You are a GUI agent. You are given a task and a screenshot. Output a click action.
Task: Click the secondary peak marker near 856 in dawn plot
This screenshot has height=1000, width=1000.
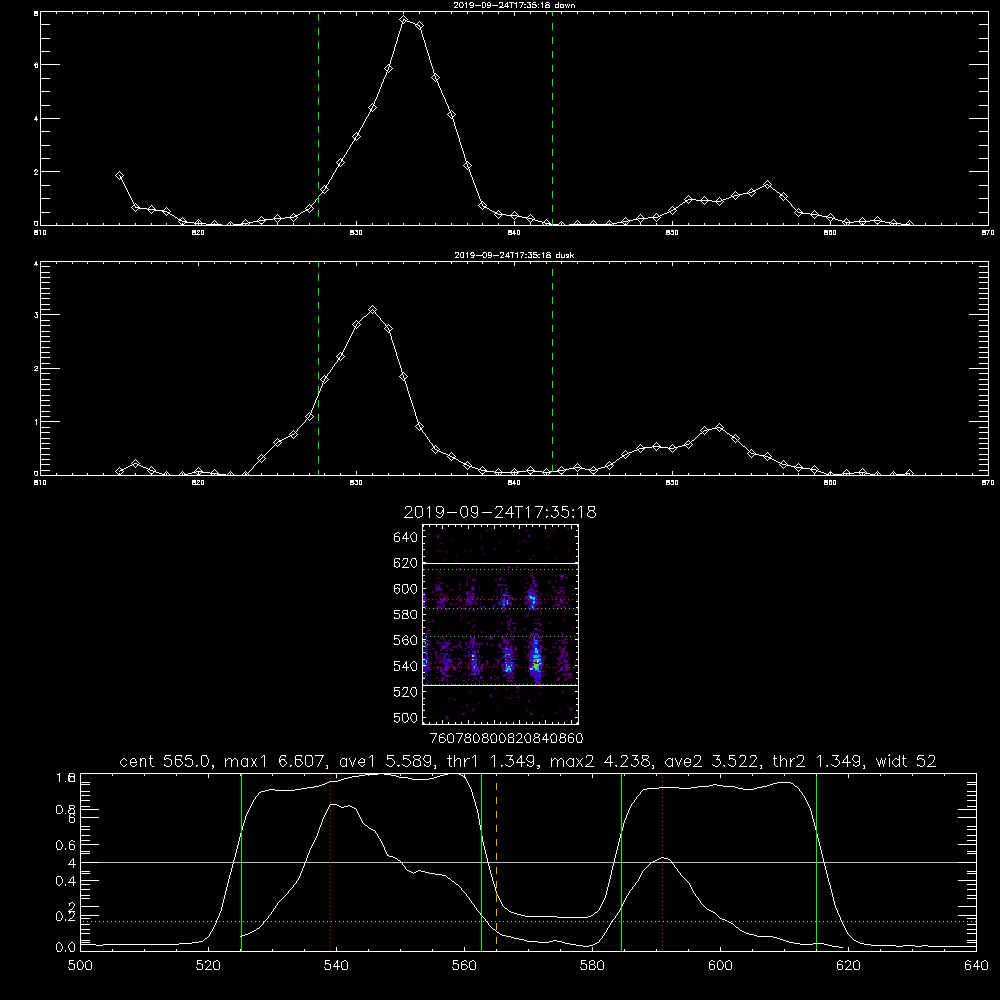tap(767, 184)
